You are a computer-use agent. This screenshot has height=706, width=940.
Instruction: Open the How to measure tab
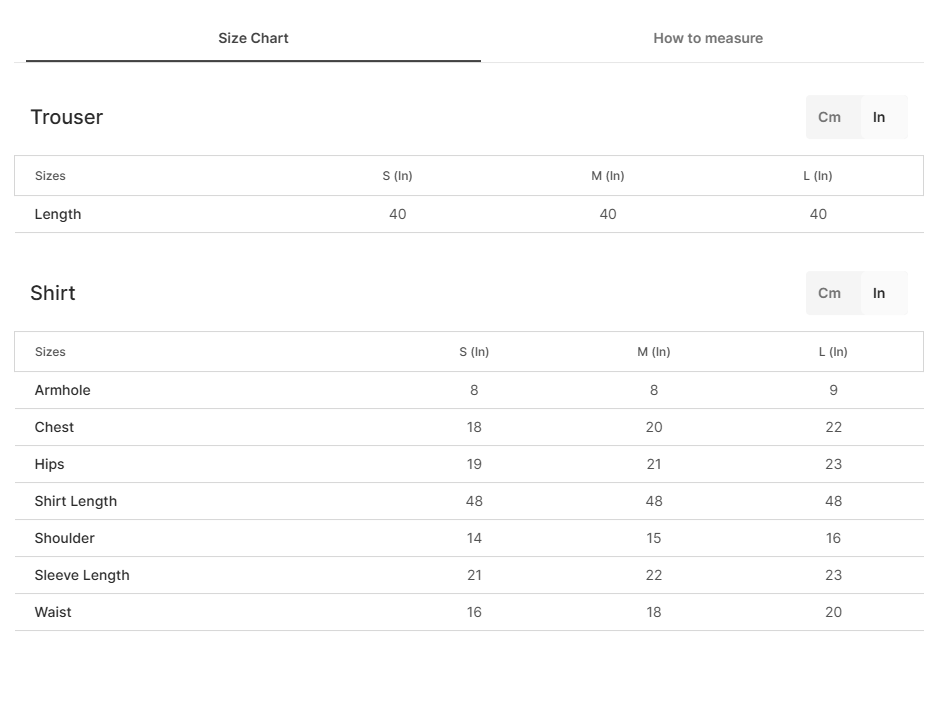point(708,38)
